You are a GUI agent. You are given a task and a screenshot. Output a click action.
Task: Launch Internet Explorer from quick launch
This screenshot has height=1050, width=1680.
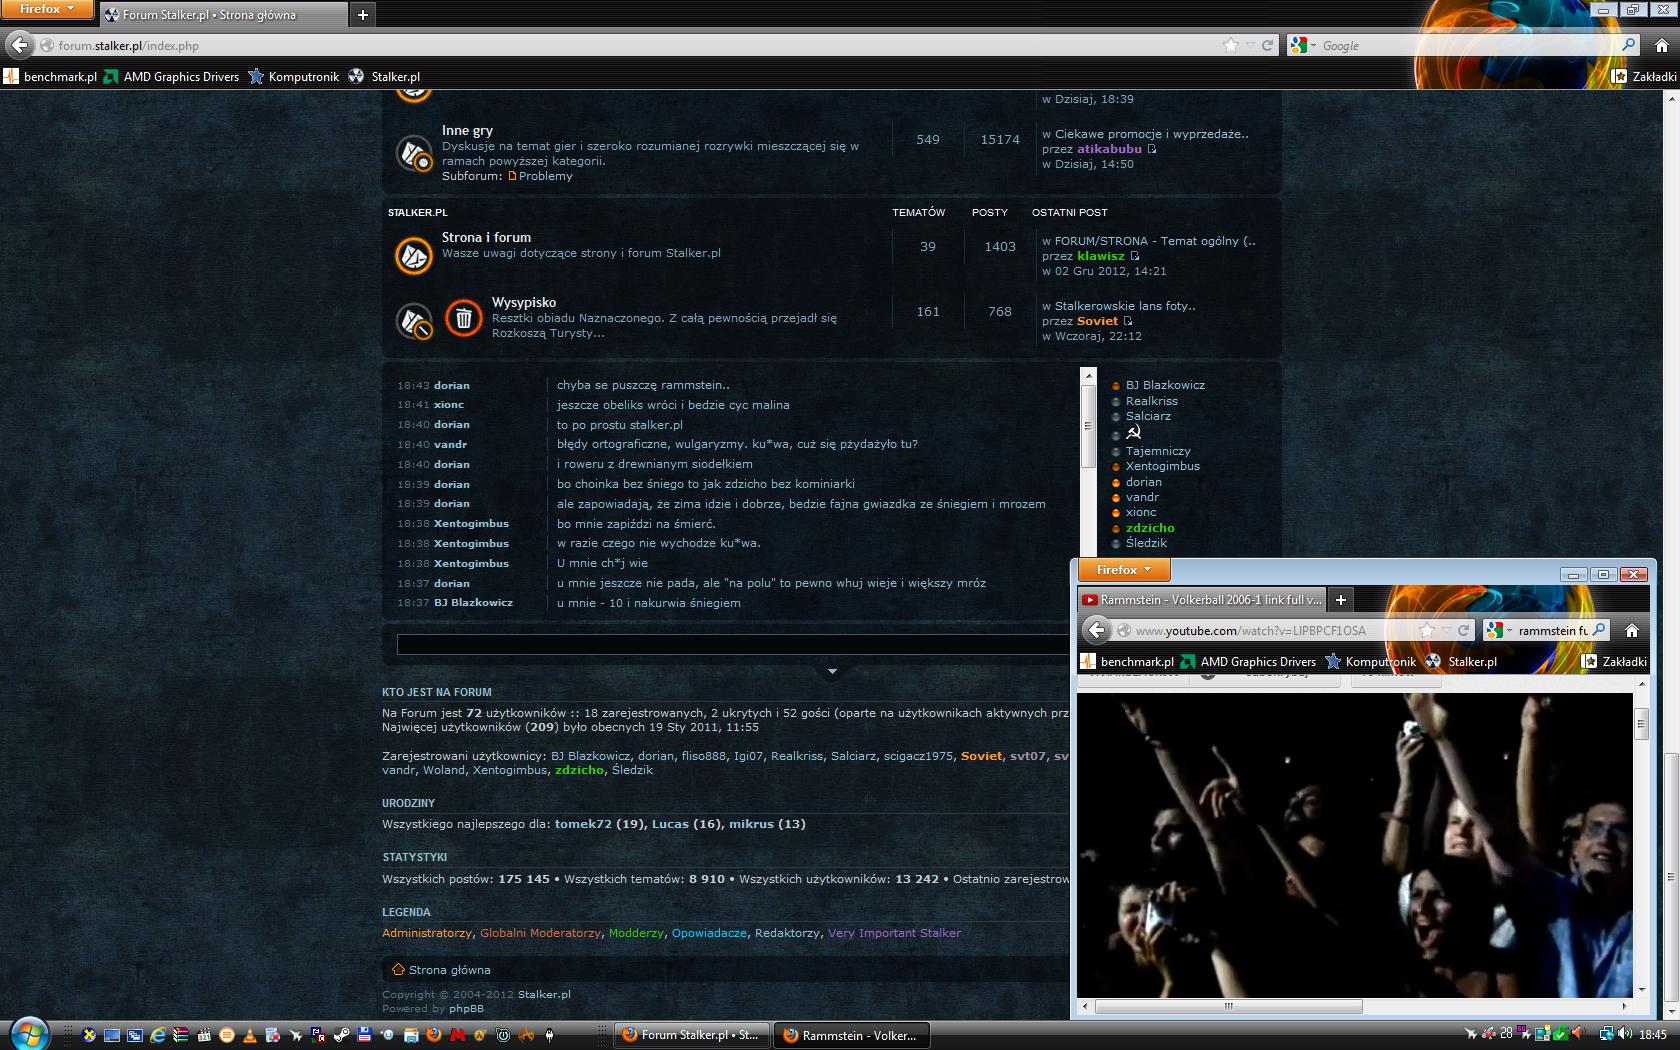[x=157, y=1035]
